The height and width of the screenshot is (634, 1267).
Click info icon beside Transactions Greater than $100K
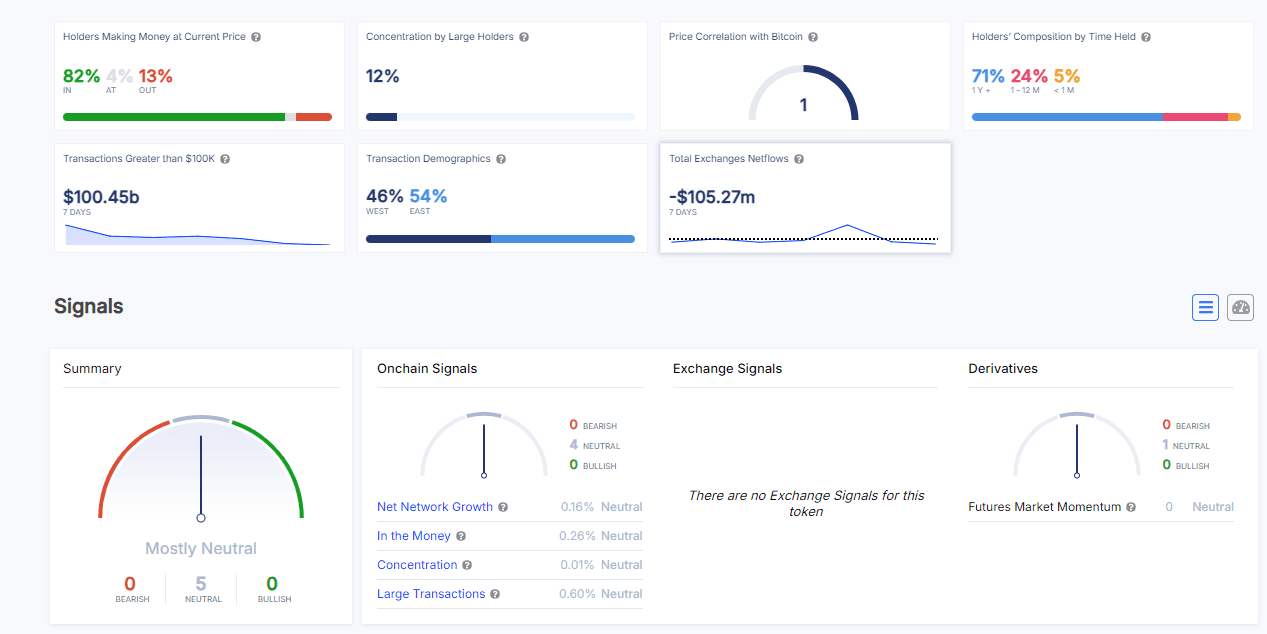point(225,159)
